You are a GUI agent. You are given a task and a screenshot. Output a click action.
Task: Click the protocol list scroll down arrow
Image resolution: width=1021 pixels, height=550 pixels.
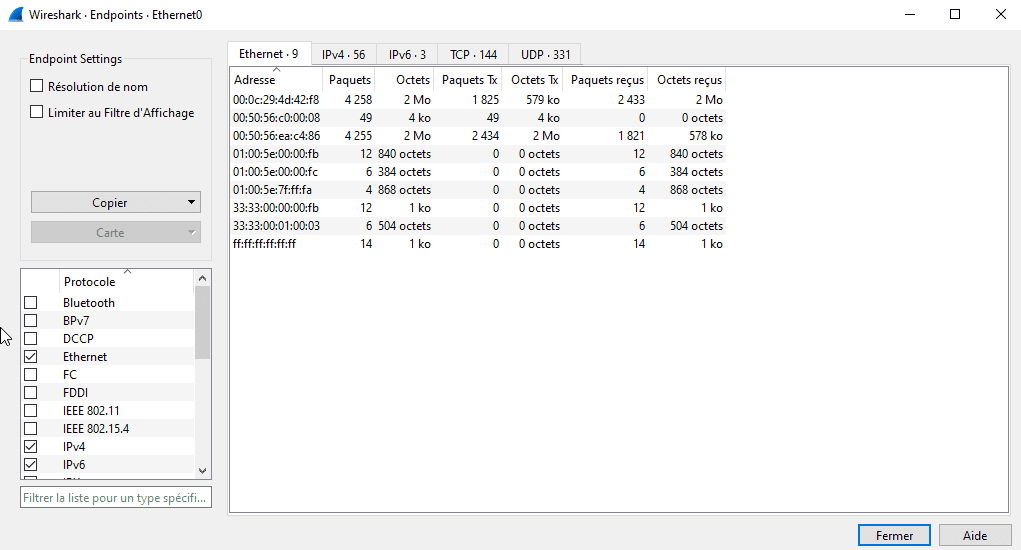[x=203, y=471]
